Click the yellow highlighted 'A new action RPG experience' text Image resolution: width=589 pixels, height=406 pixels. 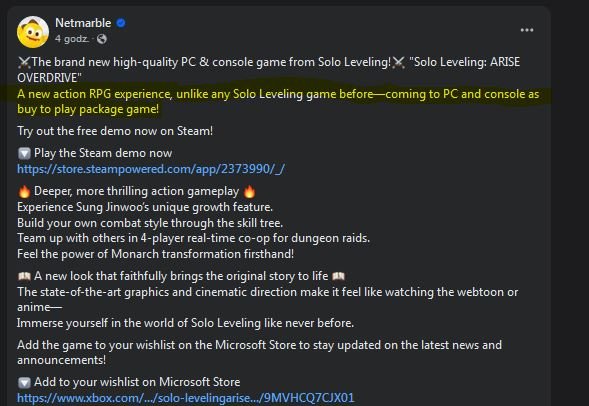95,94
